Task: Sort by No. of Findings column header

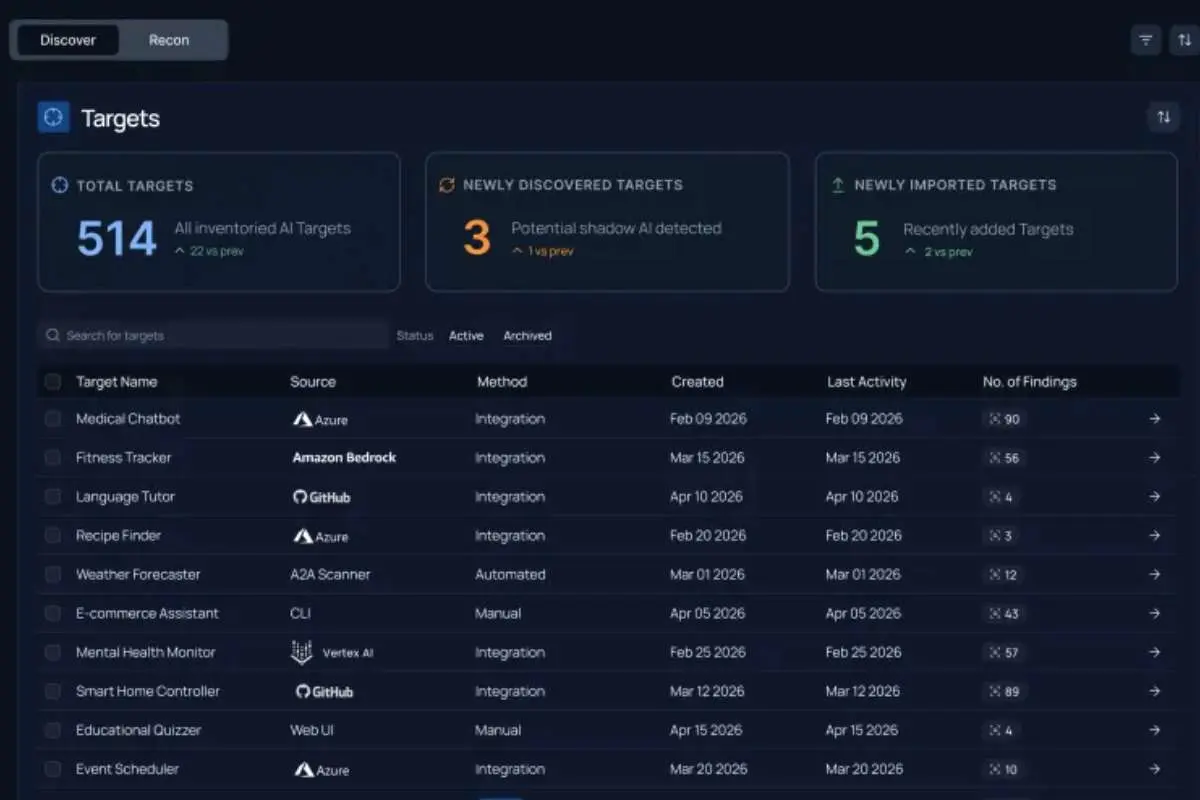Action: click(x=1030, y=382)
